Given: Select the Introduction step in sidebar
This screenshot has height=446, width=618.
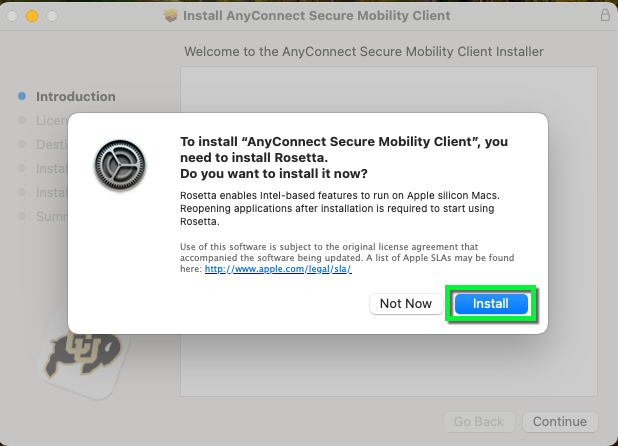Looking at the screenshot, I should point(75,97).
